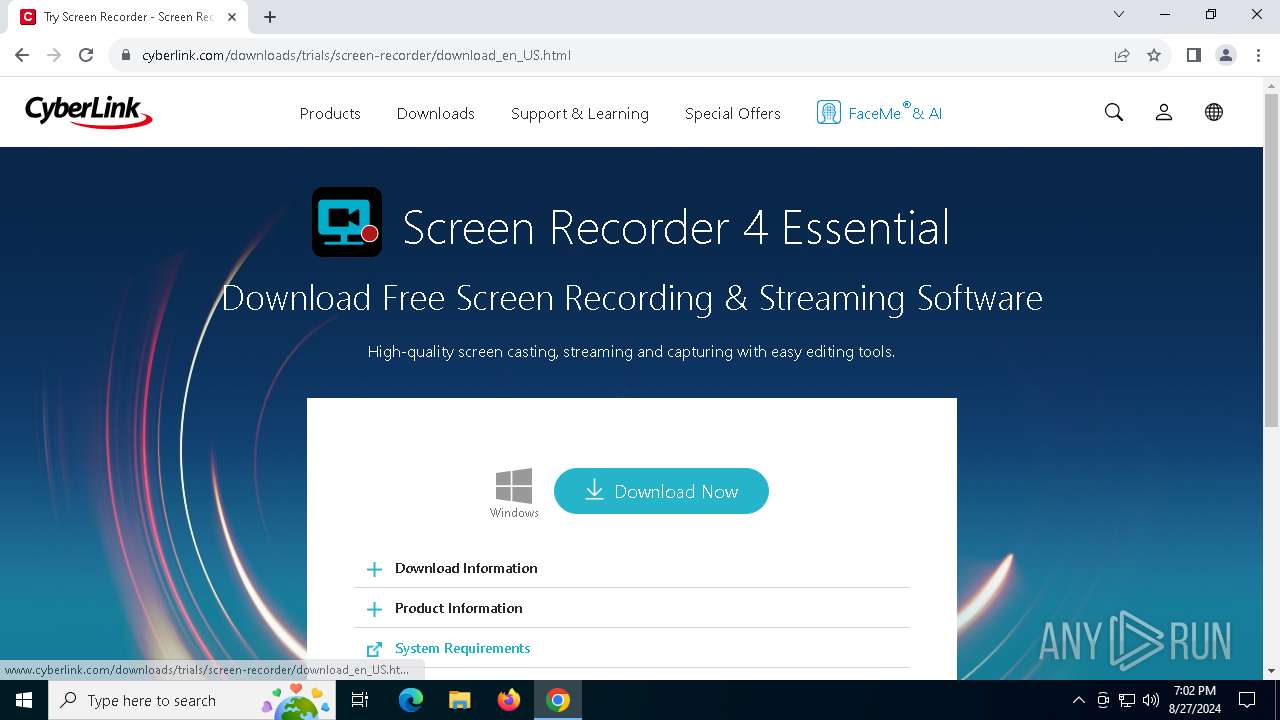Open the tab search chevron in title bar

[1119, 14]
